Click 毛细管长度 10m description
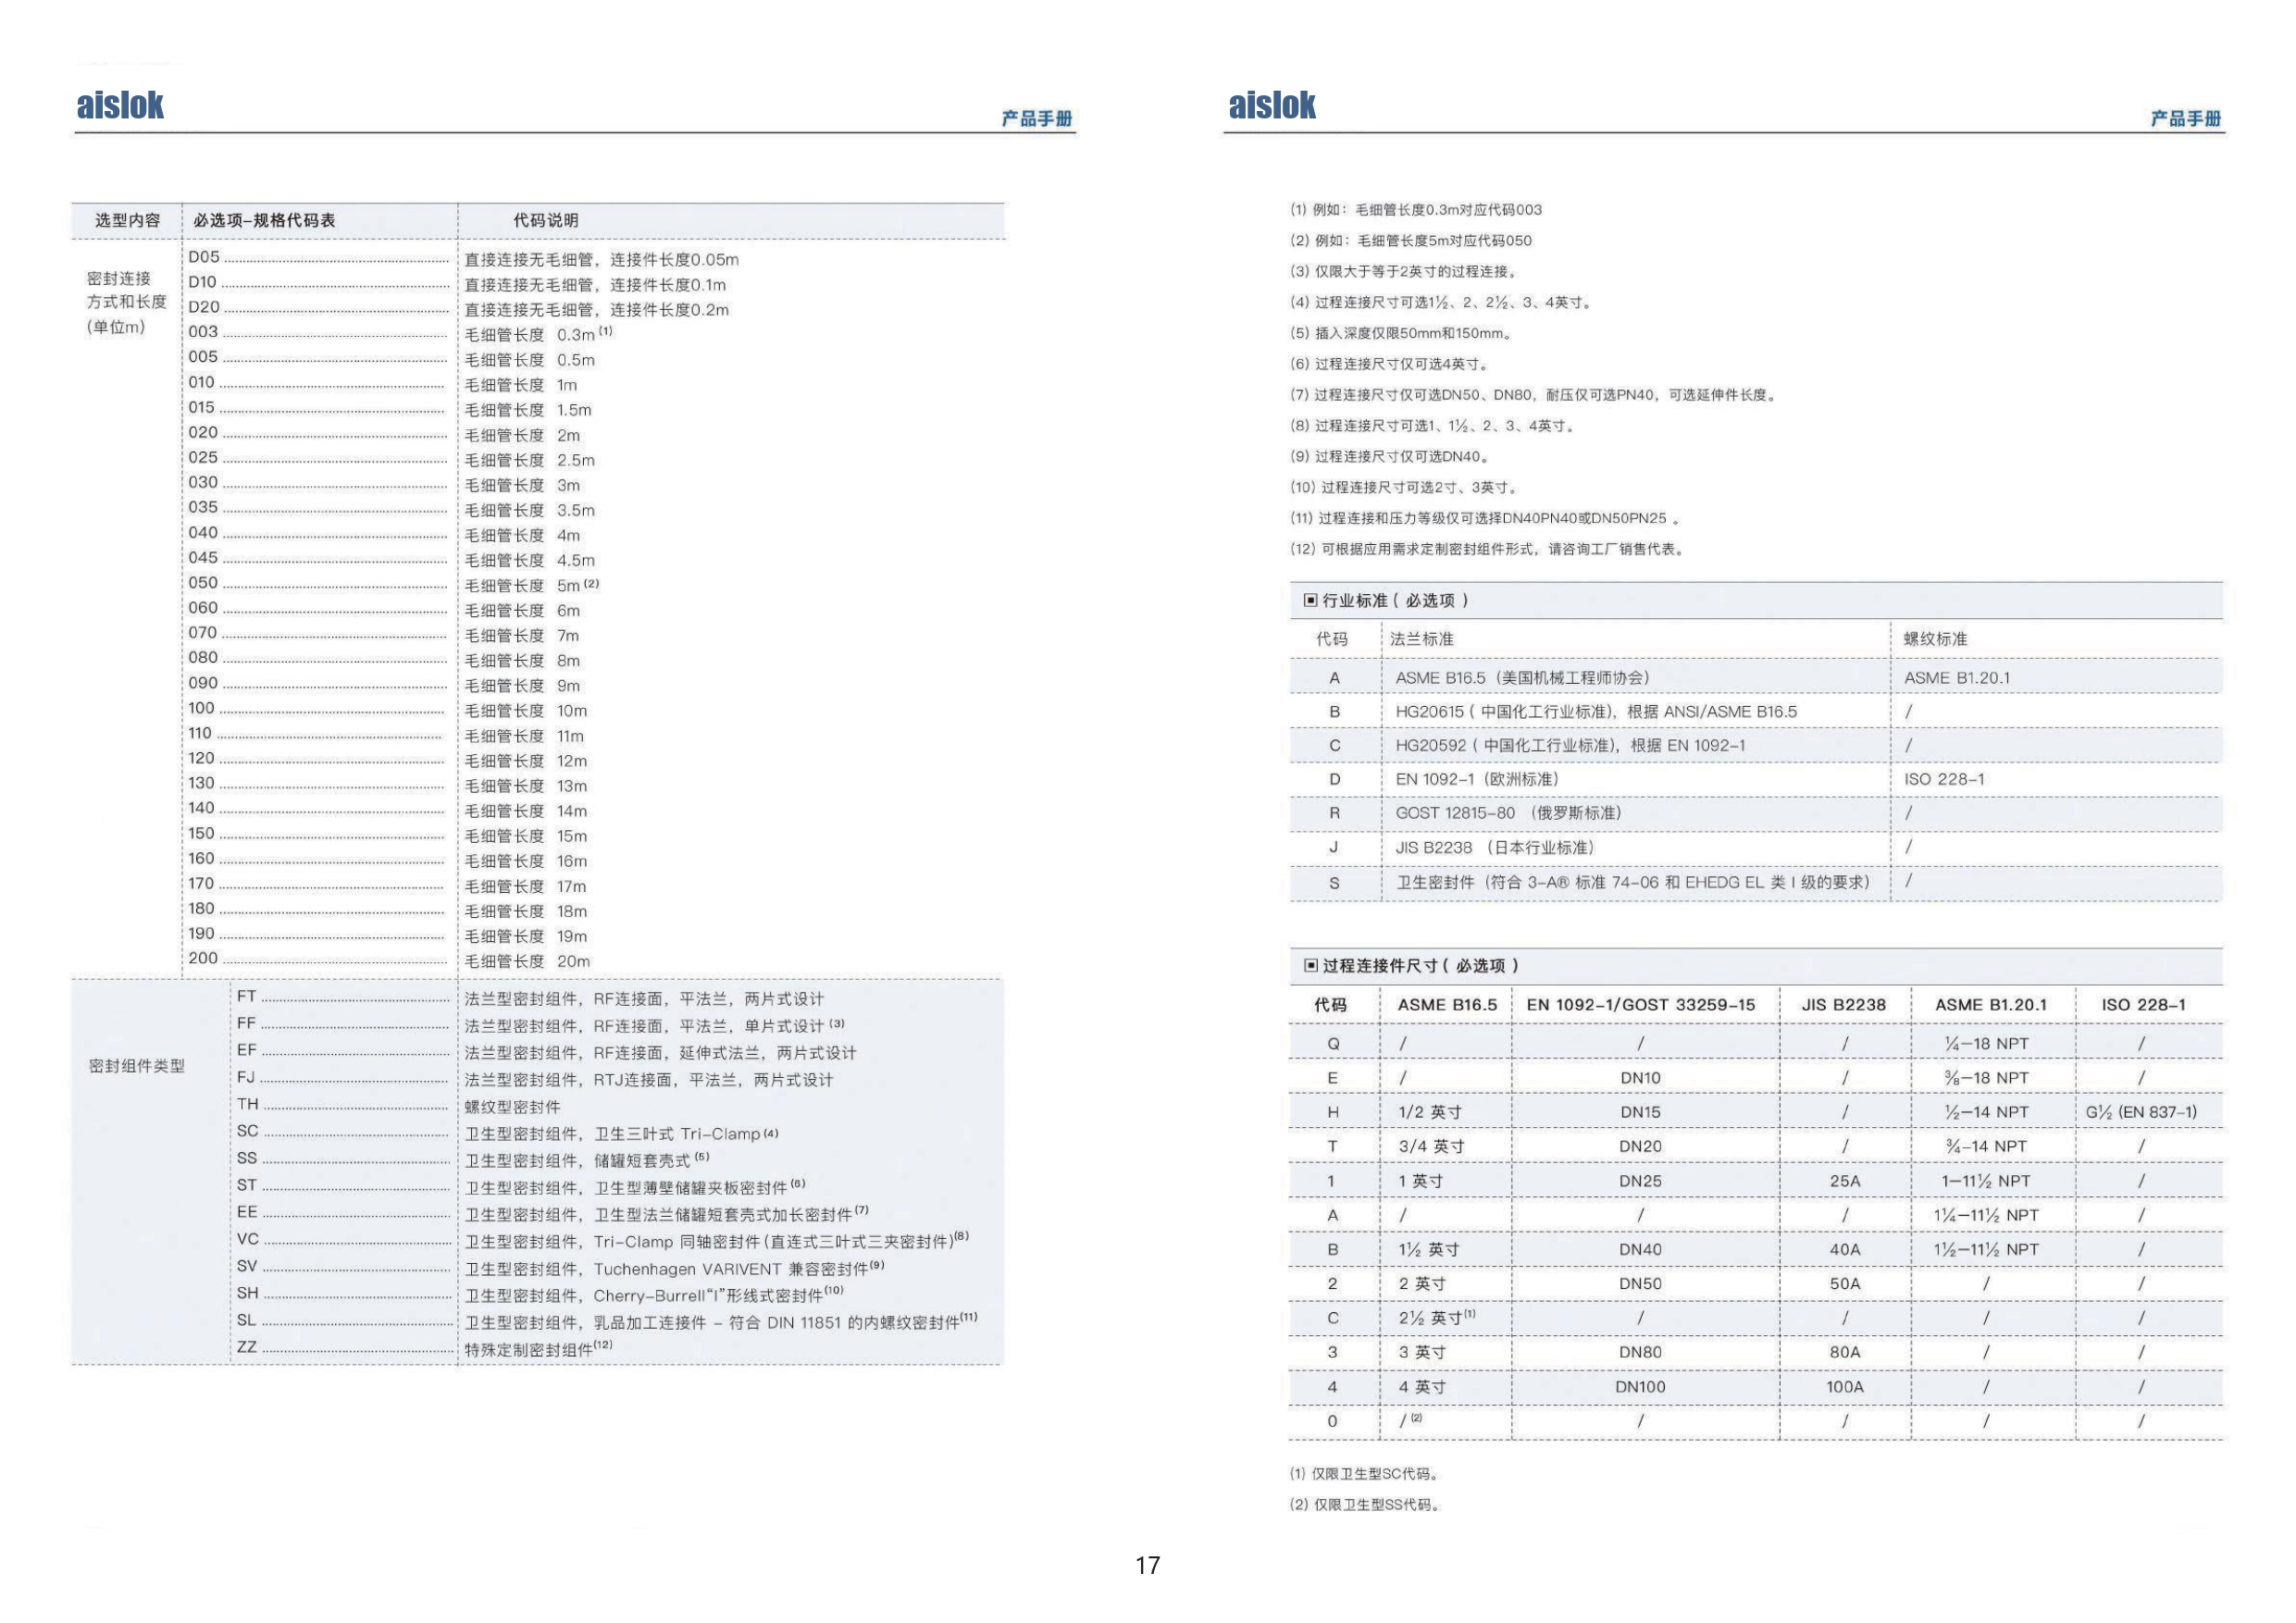Image resolution: width=2296 pixels, height=1623 pixels. [526, 711]
